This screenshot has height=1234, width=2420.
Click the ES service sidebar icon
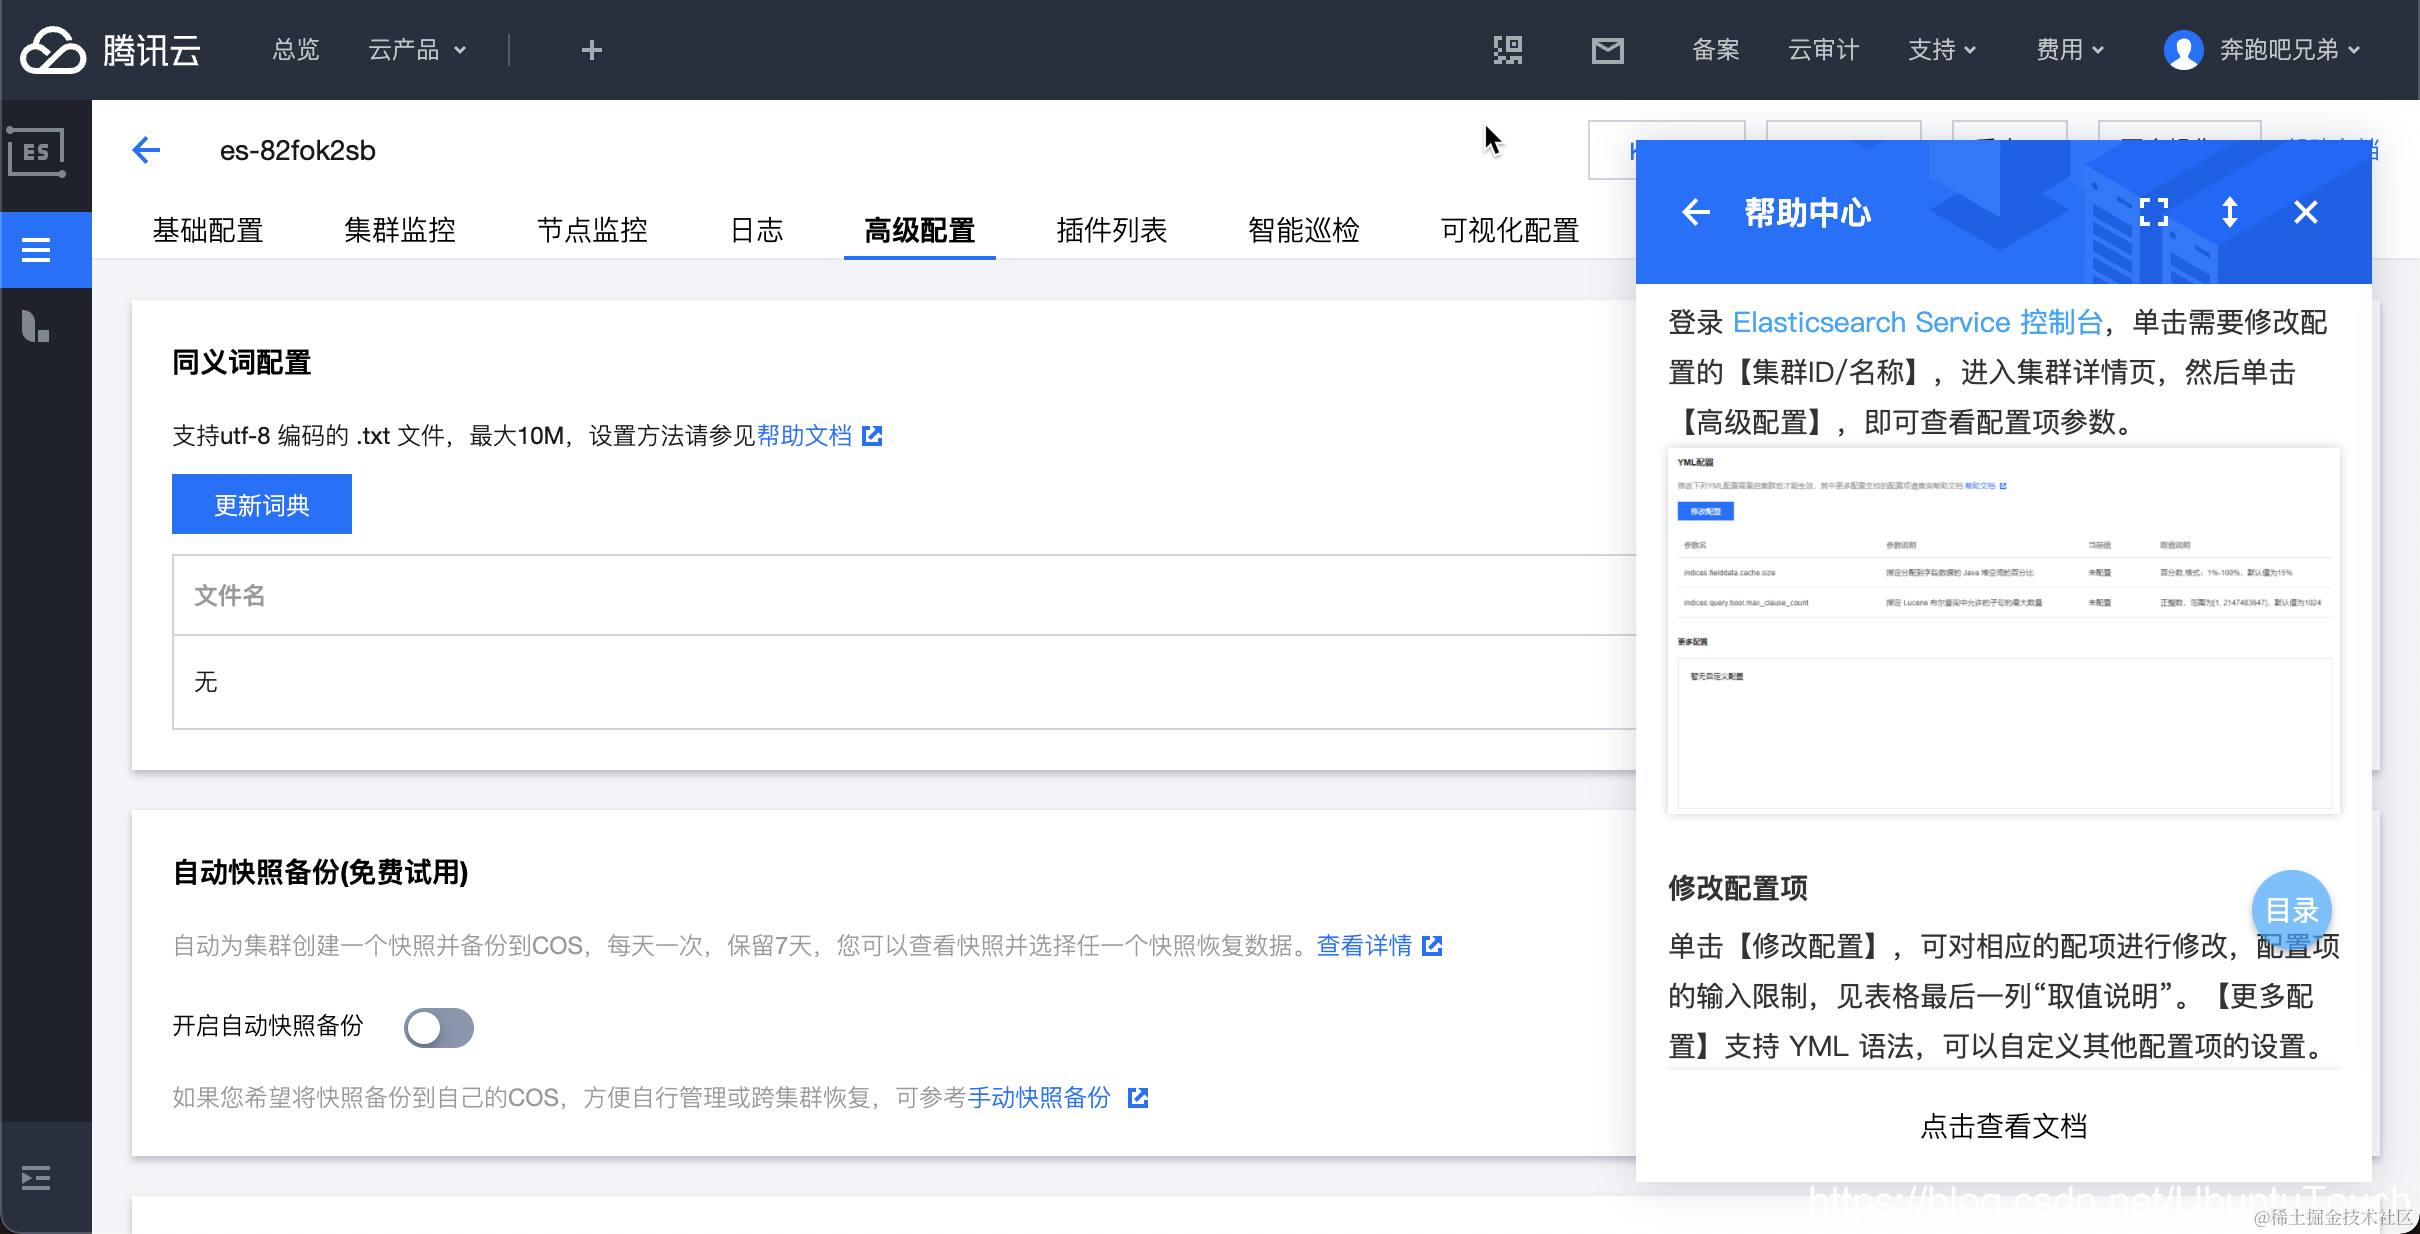tap(37, 153)
